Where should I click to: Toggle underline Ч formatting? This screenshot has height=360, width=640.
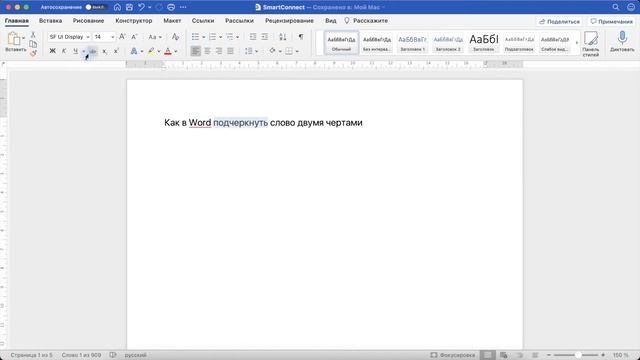(76, 51)
